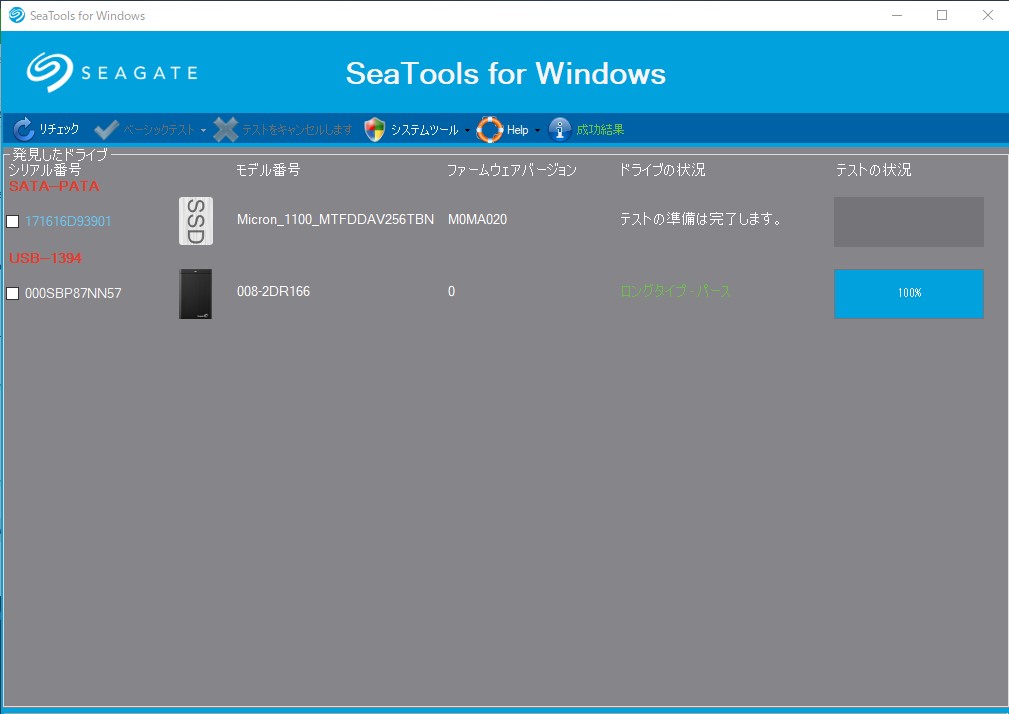
Task: Click the green 成功結果 link
Action: click(x=600, y=130)
